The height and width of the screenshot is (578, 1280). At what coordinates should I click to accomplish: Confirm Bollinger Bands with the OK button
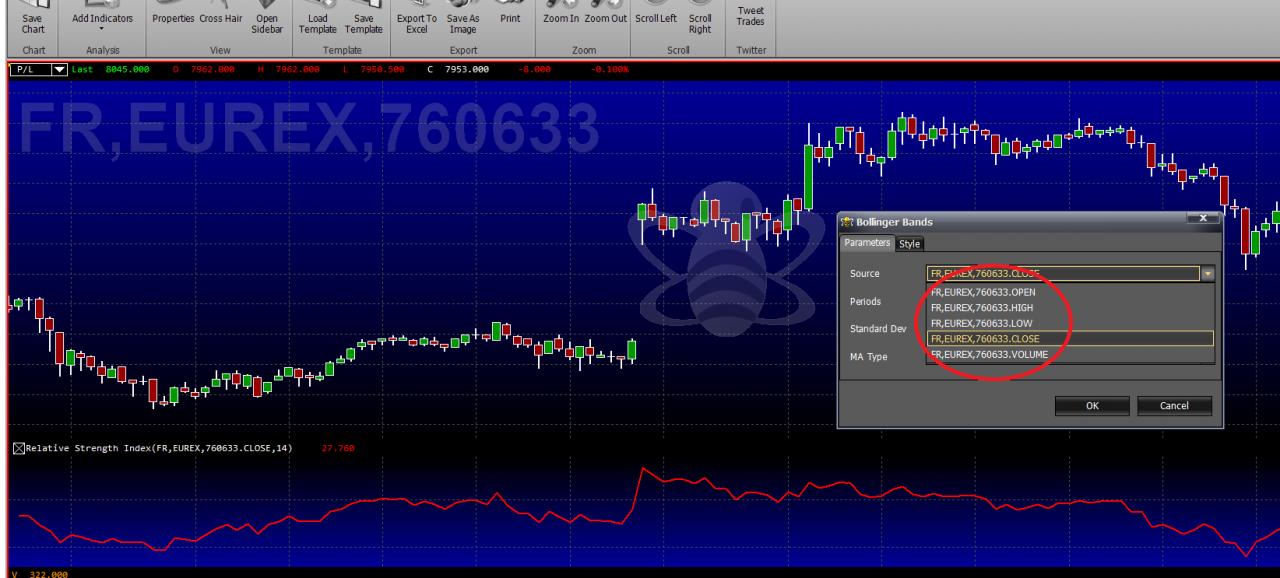tap(1092, 405)
